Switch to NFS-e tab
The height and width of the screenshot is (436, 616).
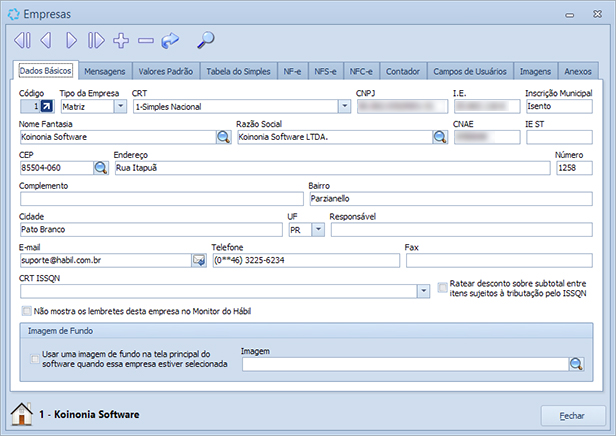tap(326, 71)
